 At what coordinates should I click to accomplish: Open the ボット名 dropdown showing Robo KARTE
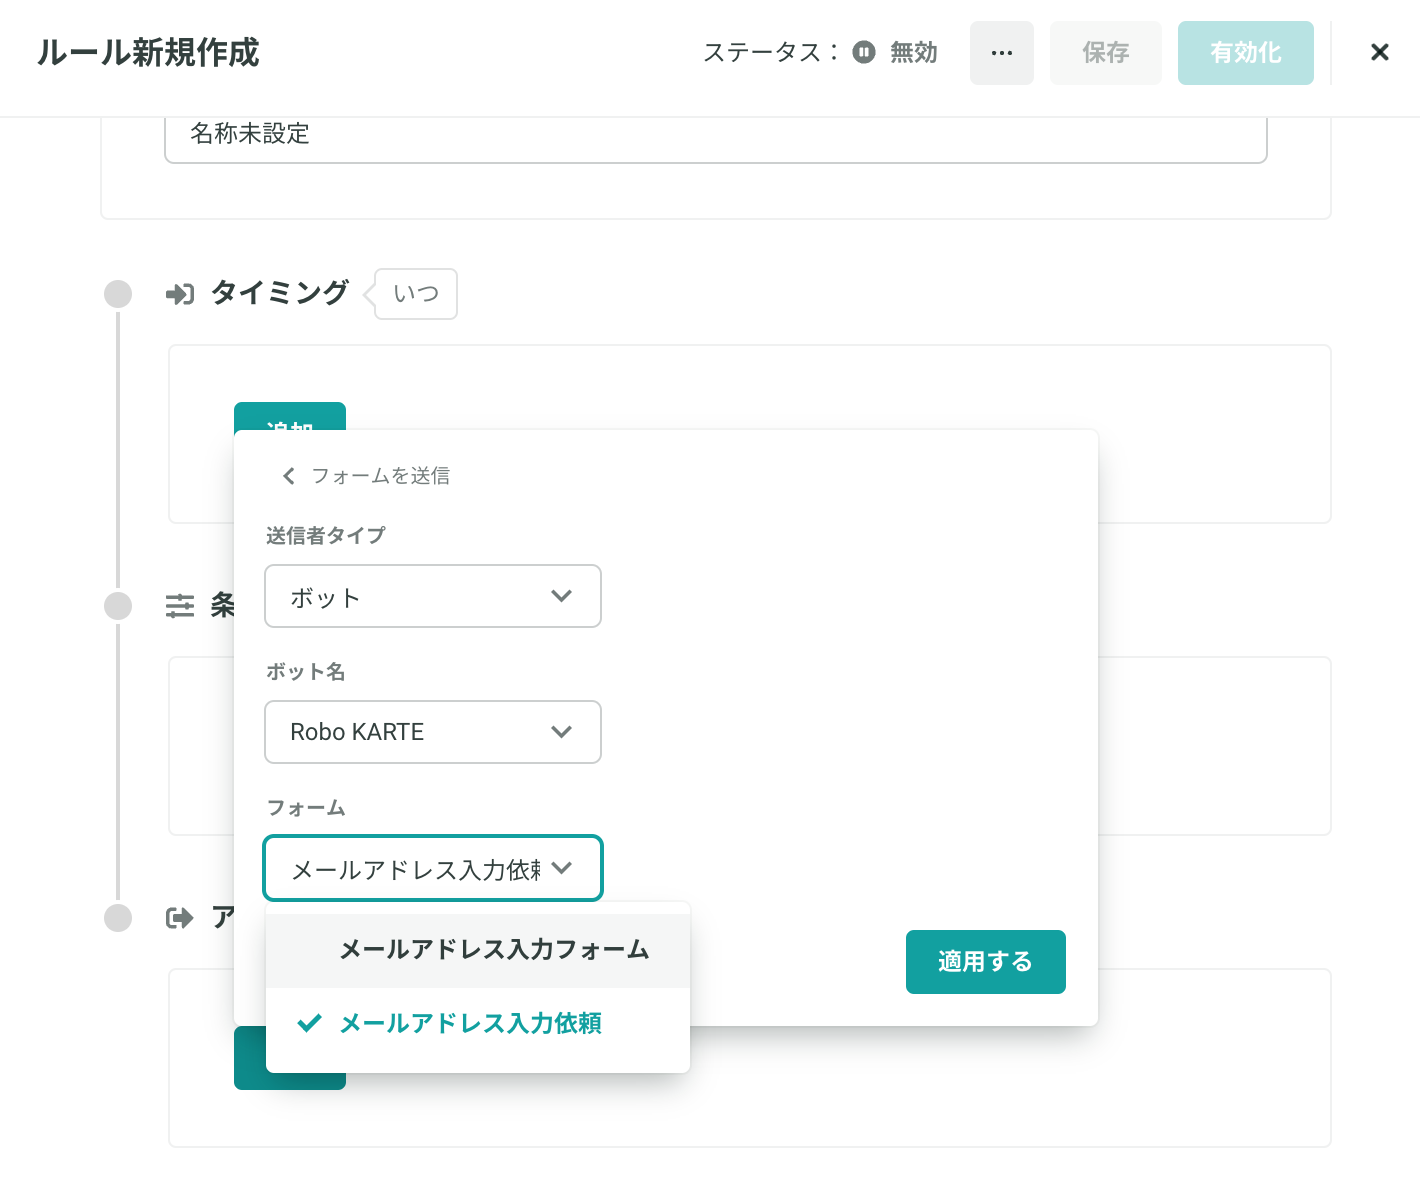click(x=433, y=732)
